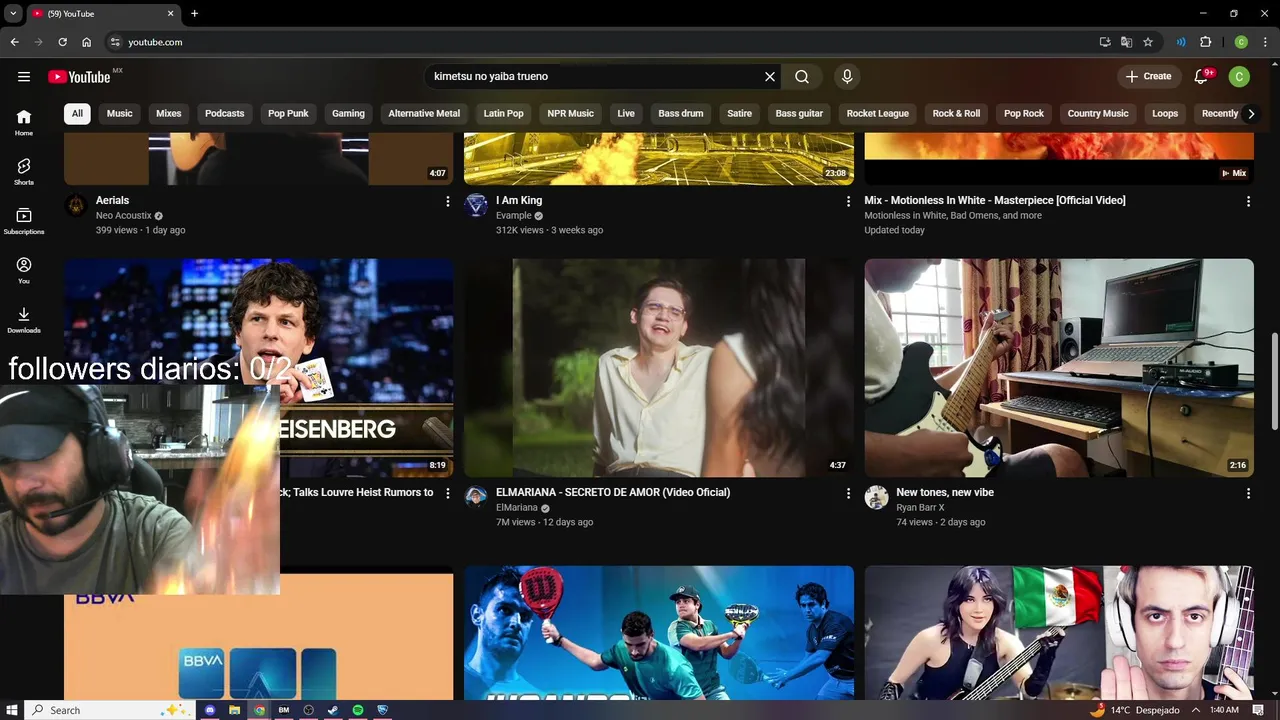The height and width of the screenshot is (720, 1280).
Task: Reload the page in Chrome
Action: click(x=62, y=42)
